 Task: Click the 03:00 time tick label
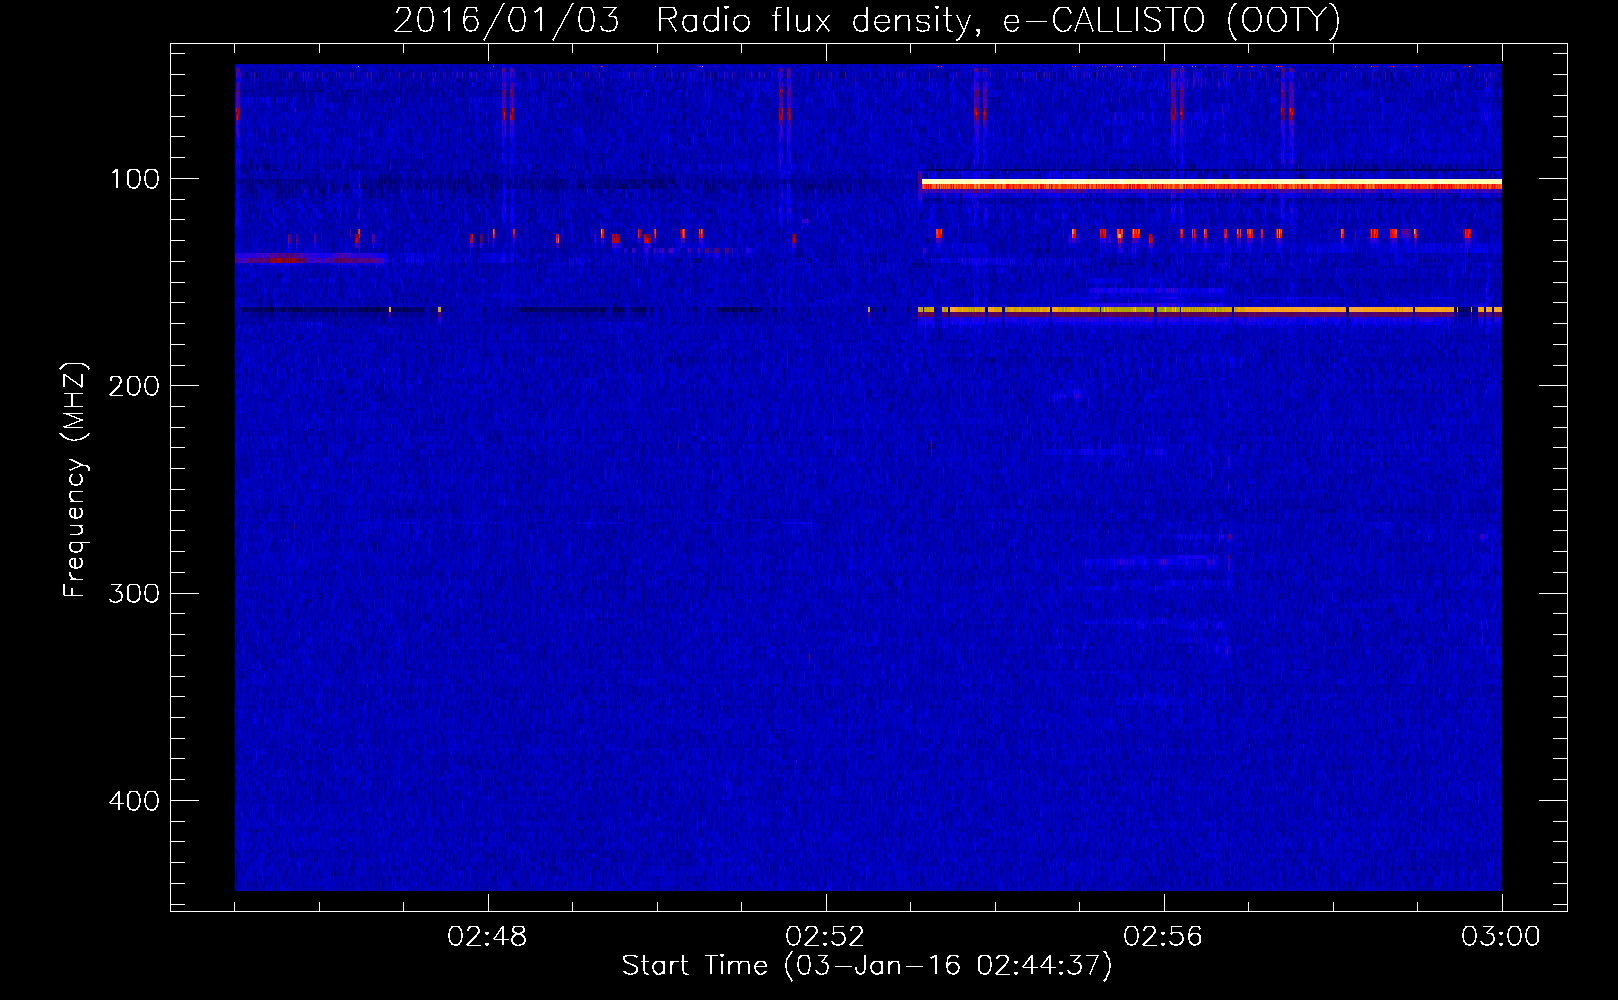pyautogui.click(x=1501, y=937)
